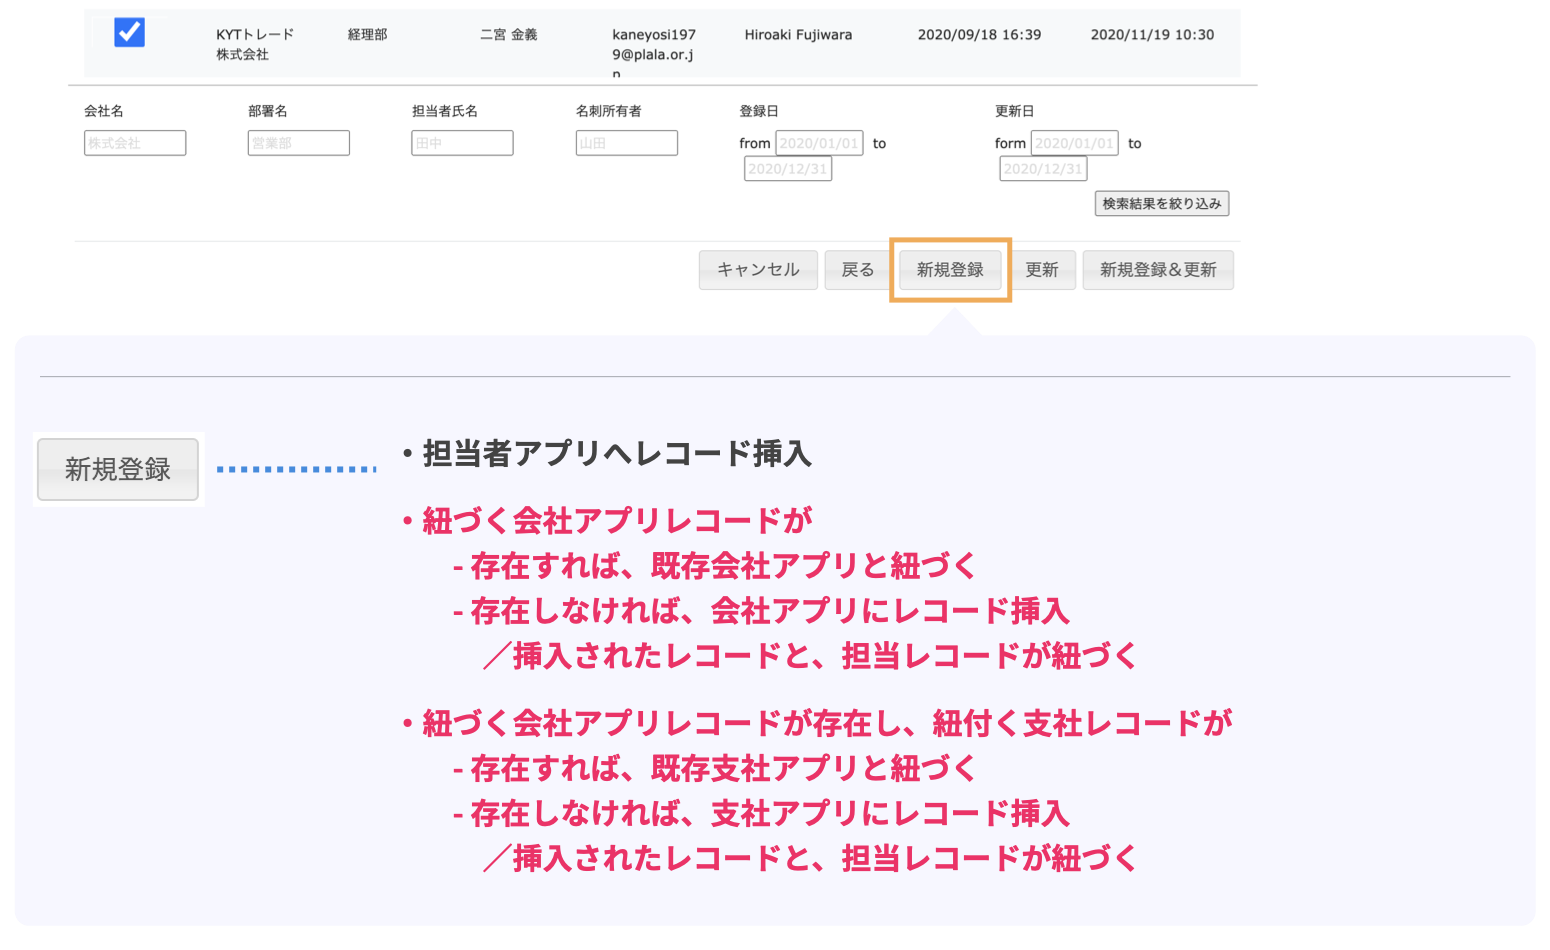The width and height of the screenshot is (1550, 950).
Task: Click the キャンセル button
Action: [x=758, y=270]
